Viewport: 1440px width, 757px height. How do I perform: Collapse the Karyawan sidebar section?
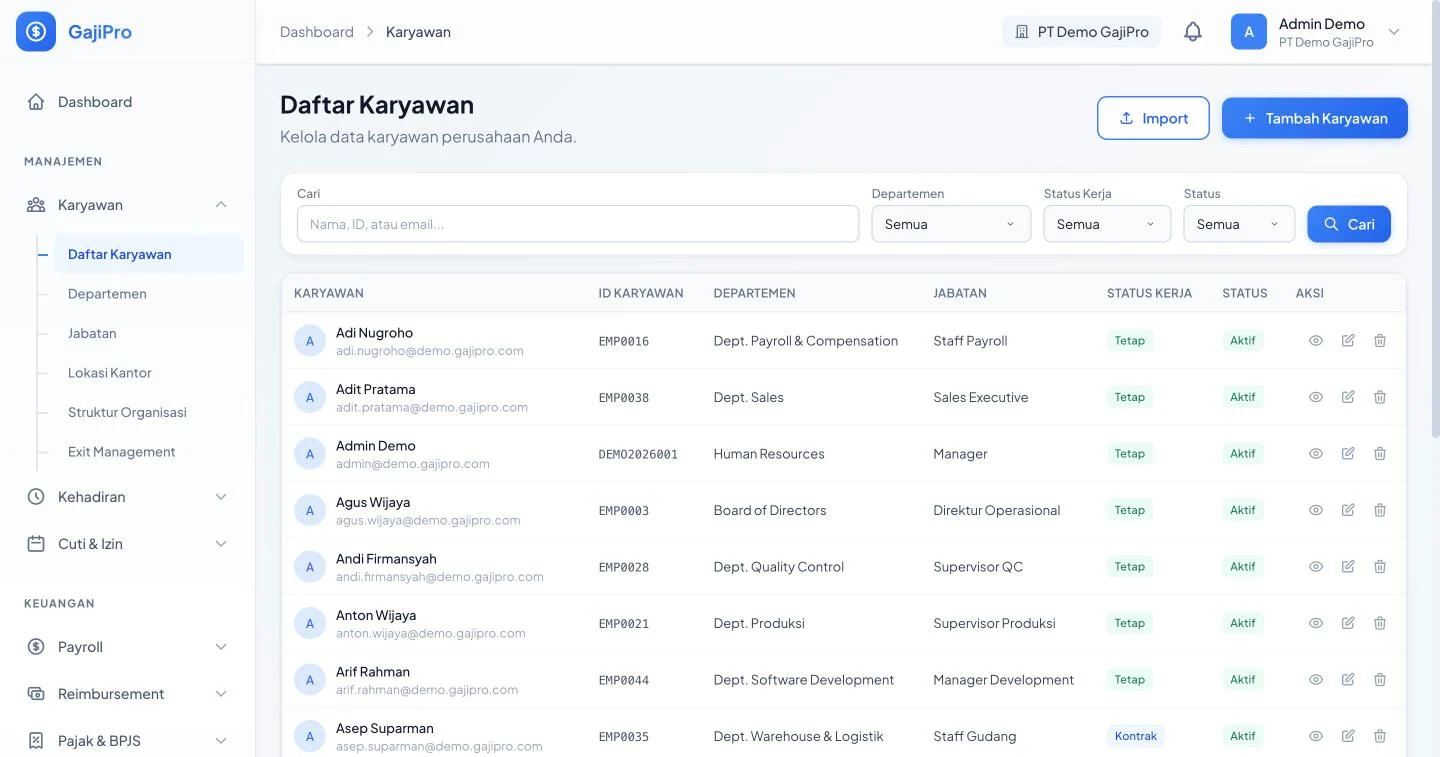[128, 205]
